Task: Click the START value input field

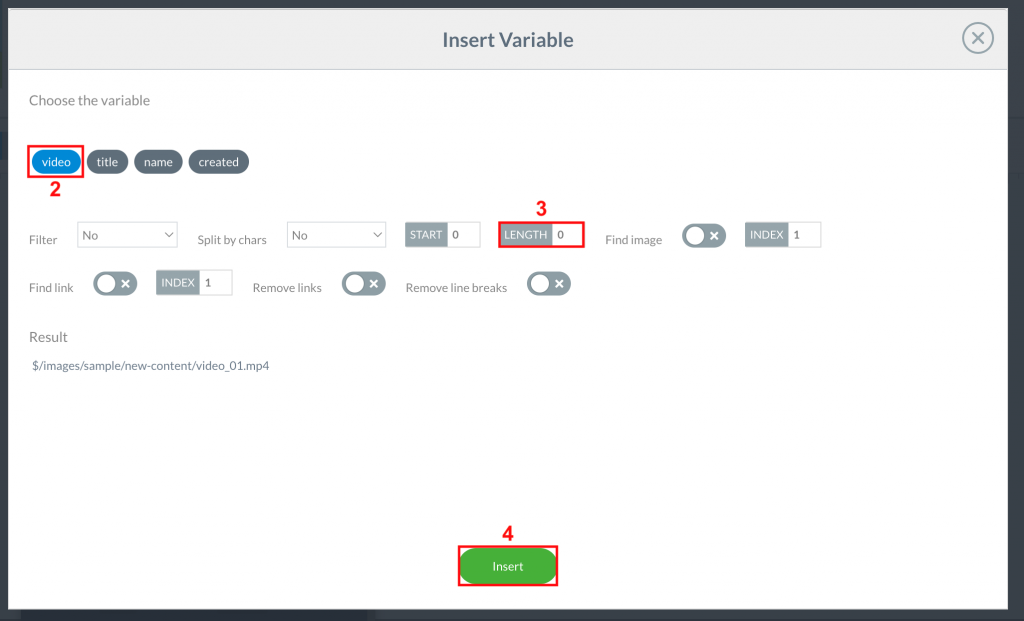Action: [464, 234]
